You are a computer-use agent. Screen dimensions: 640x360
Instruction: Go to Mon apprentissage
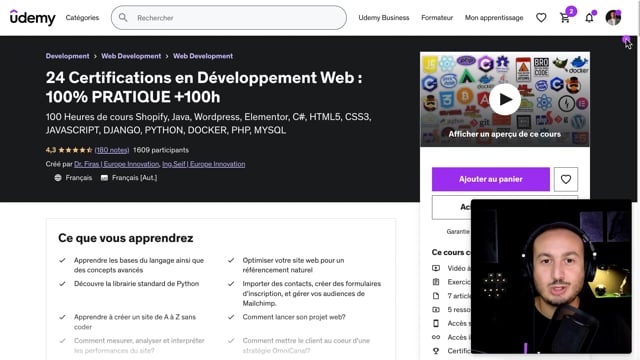[494, 18]
